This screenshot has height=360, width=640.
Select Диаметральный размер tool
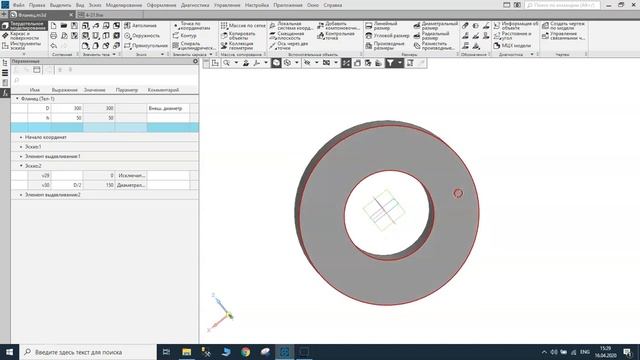(436, 26)
